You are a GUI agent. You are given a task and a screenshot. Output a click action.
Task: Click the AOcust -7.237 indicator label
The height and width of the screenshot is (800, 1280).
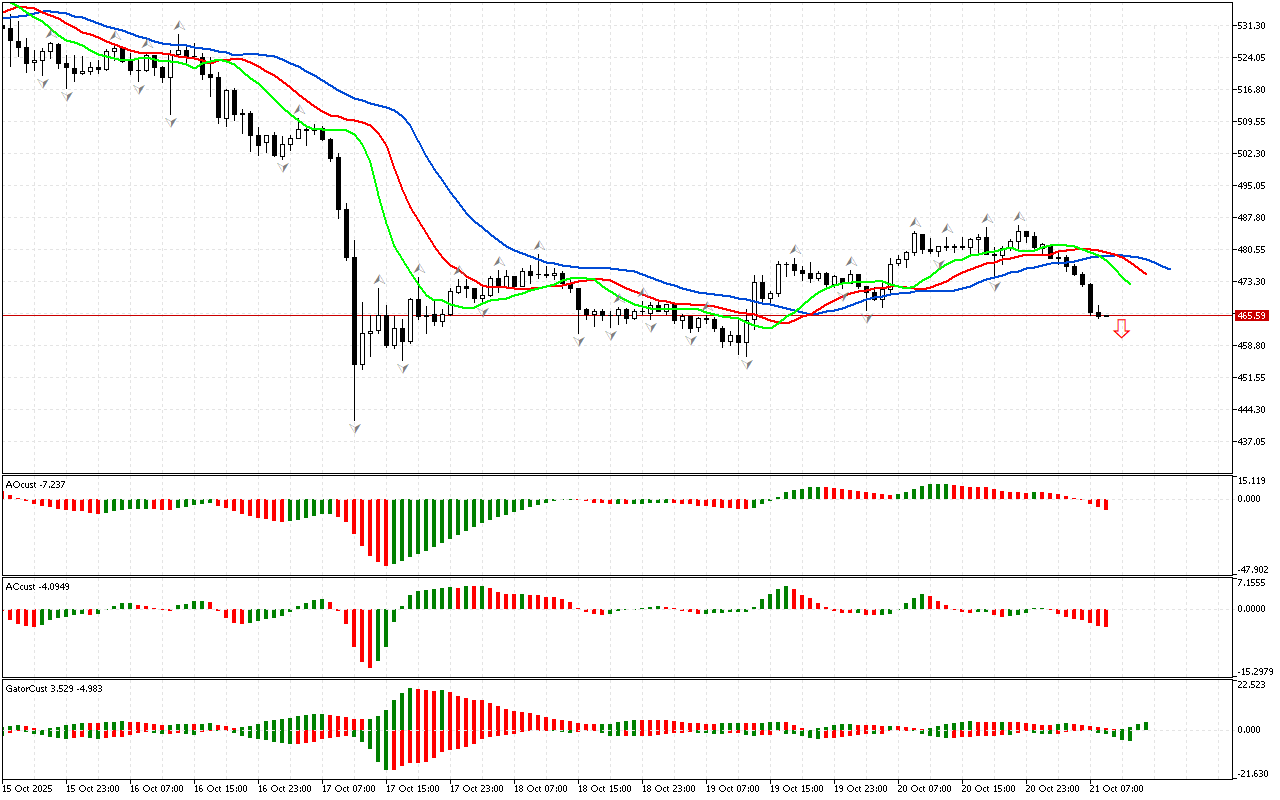click(x=36, y=484)
